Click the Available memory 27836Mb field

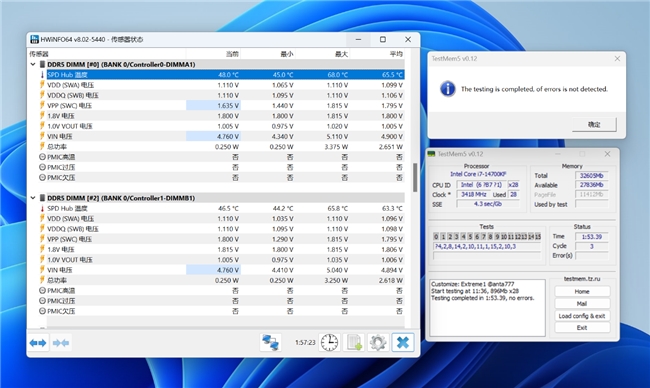tap(591, 185)
